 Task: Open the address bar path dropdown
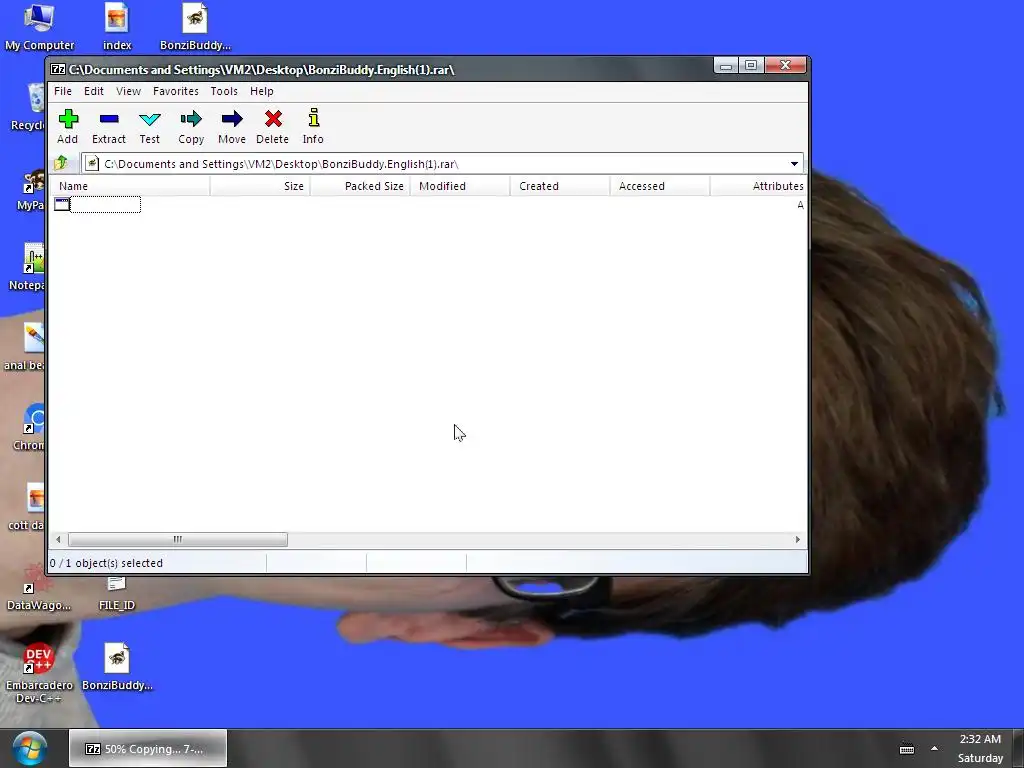click(794, 163)
